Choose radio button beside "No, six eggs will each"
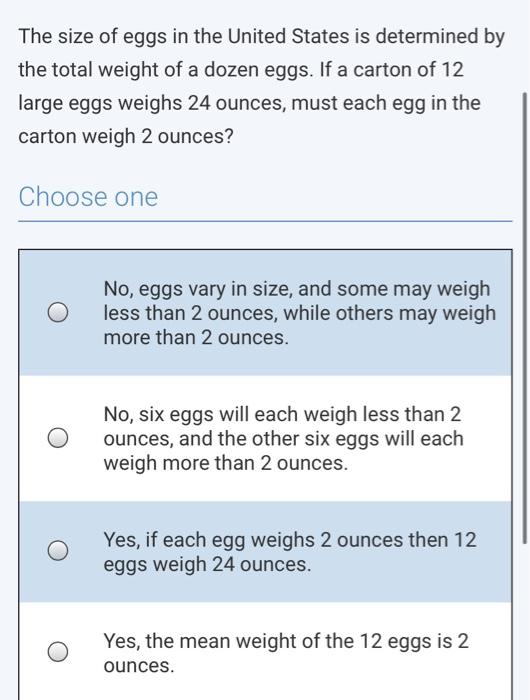The width and height of the screenshot is (530, 700). point(58,438)
